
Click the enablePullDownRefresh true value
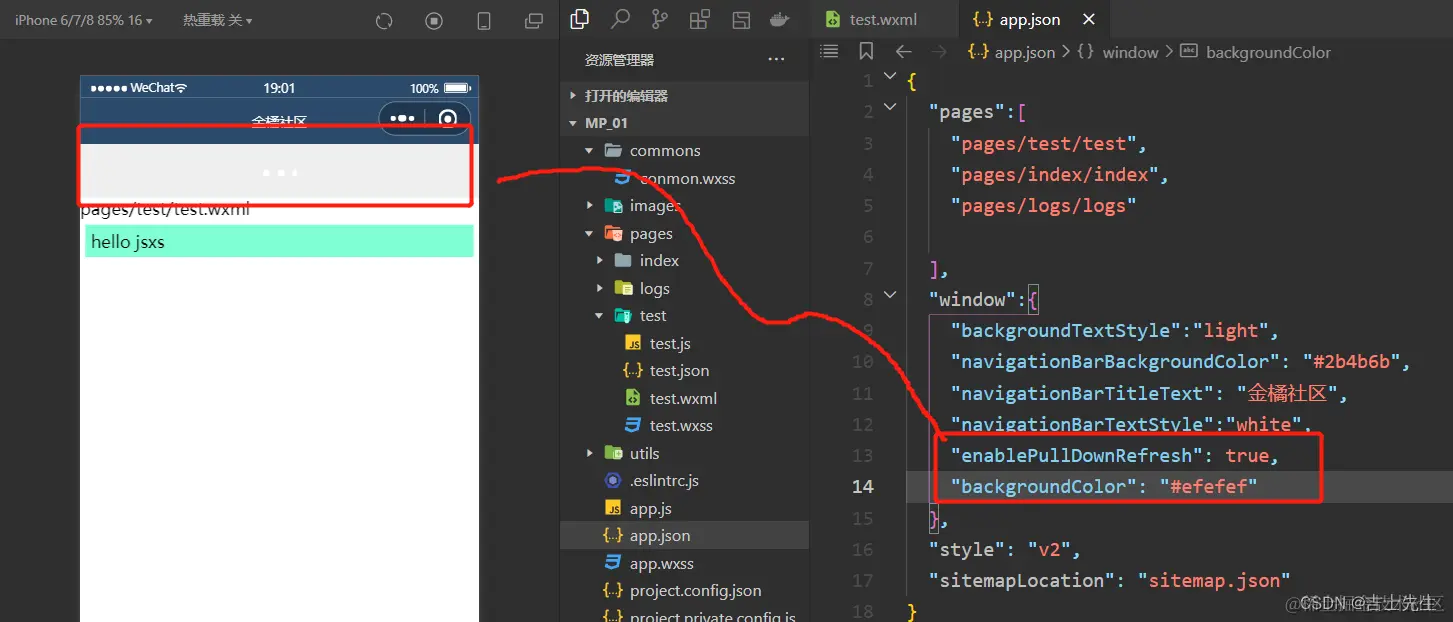[1246, 455]
